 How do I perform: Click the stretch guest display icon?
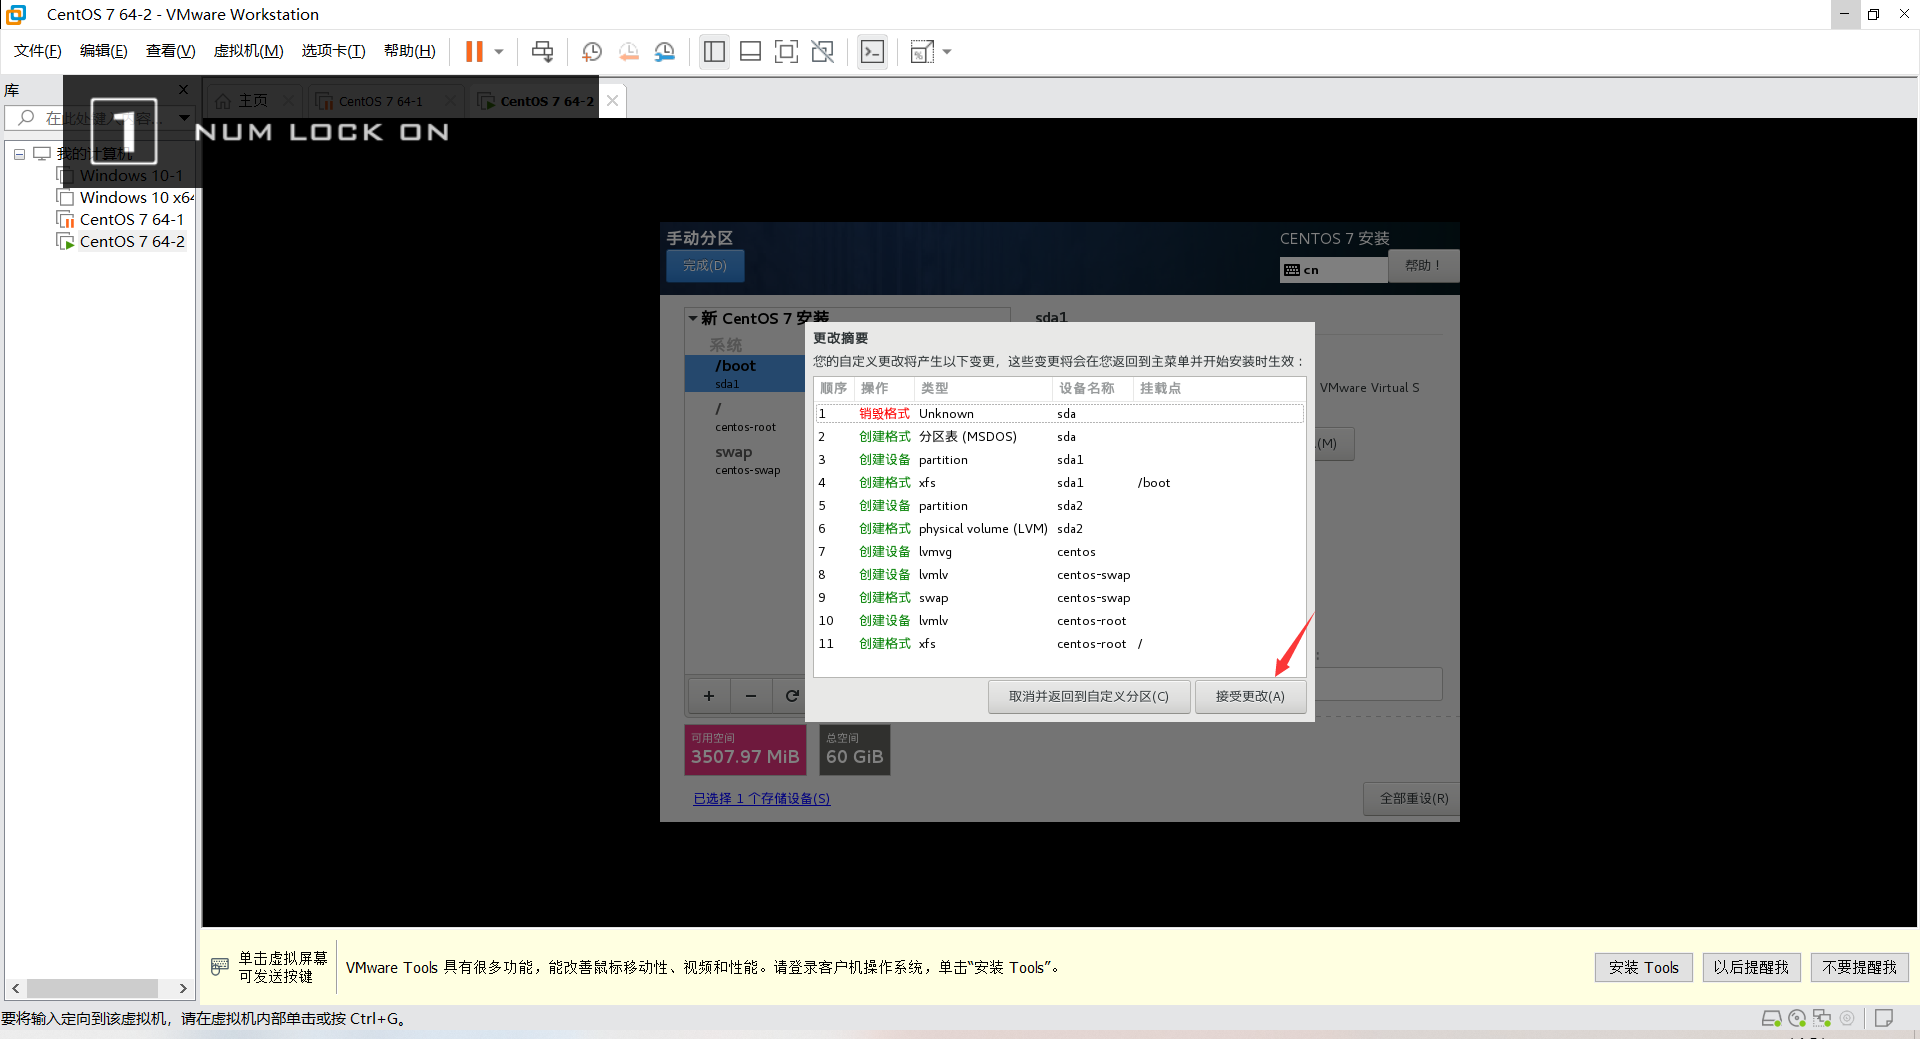(x=922, y=52)
